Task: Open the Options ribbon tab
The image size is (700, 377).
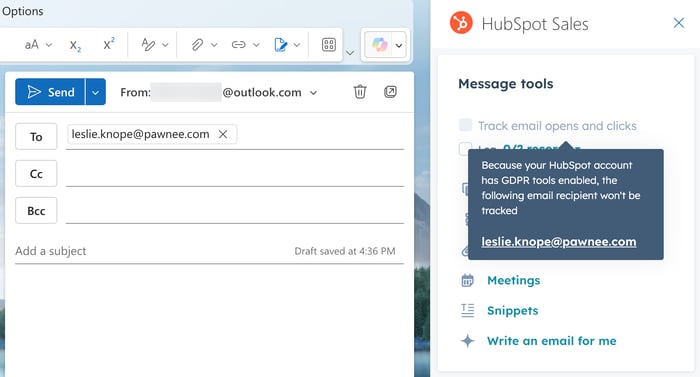Action: coord(22,11)
